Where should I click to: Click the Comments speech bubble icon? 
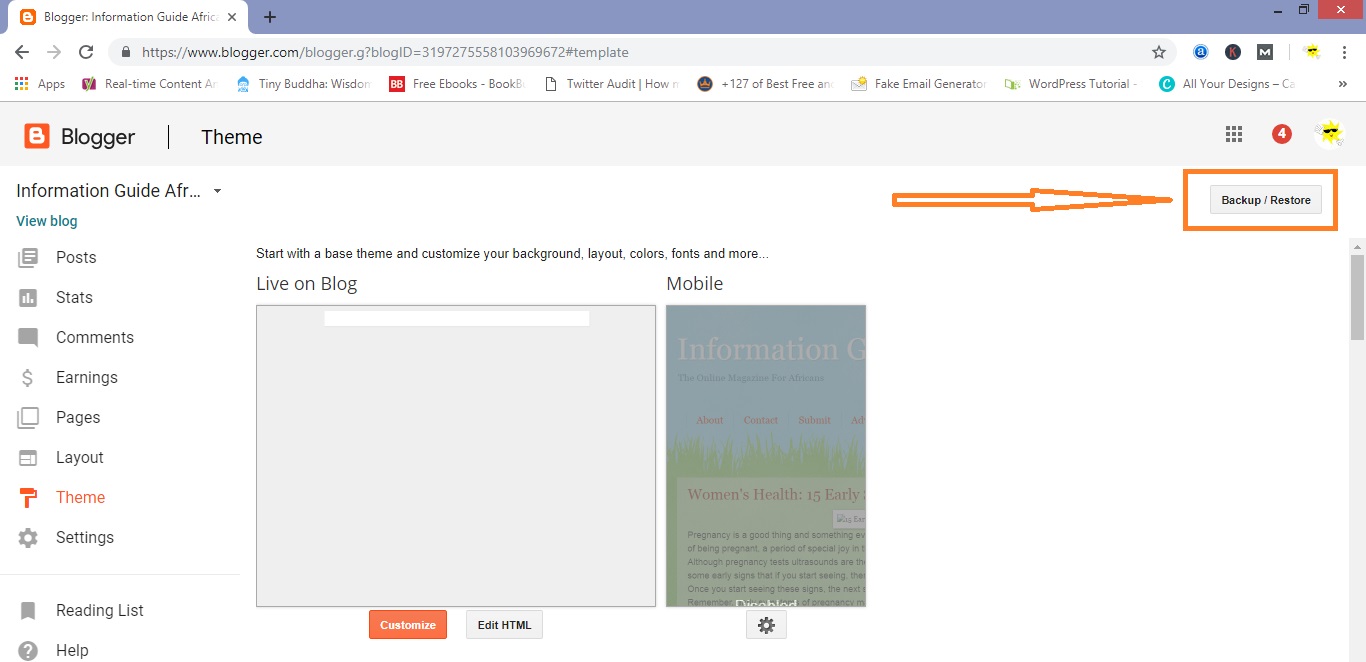[28, 338]
